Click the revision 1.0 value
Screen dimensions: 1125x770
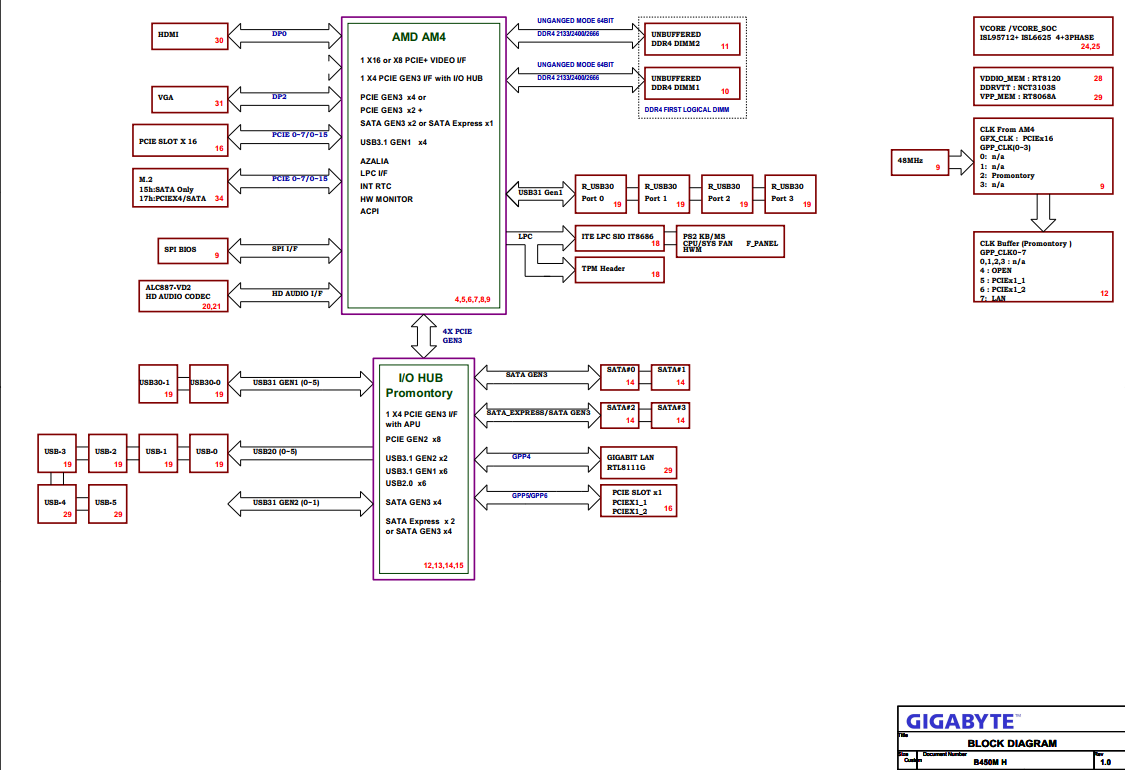click(x=1105, y=762)
